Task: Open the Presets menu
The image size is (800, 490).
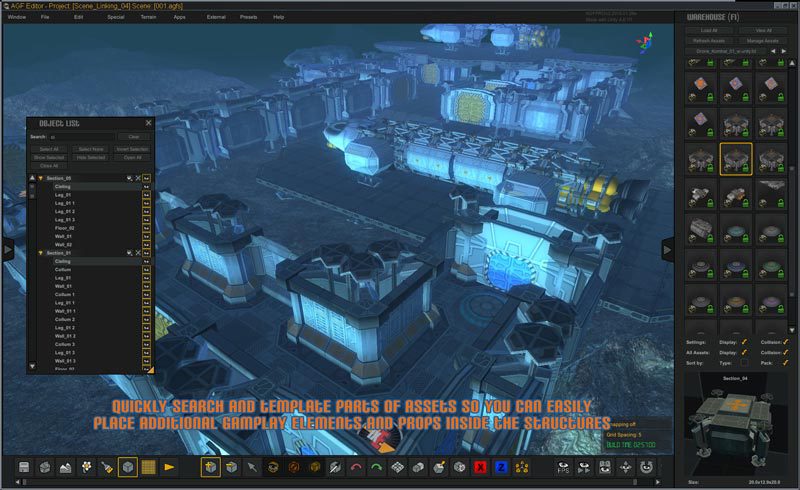Action: (248, 17)
